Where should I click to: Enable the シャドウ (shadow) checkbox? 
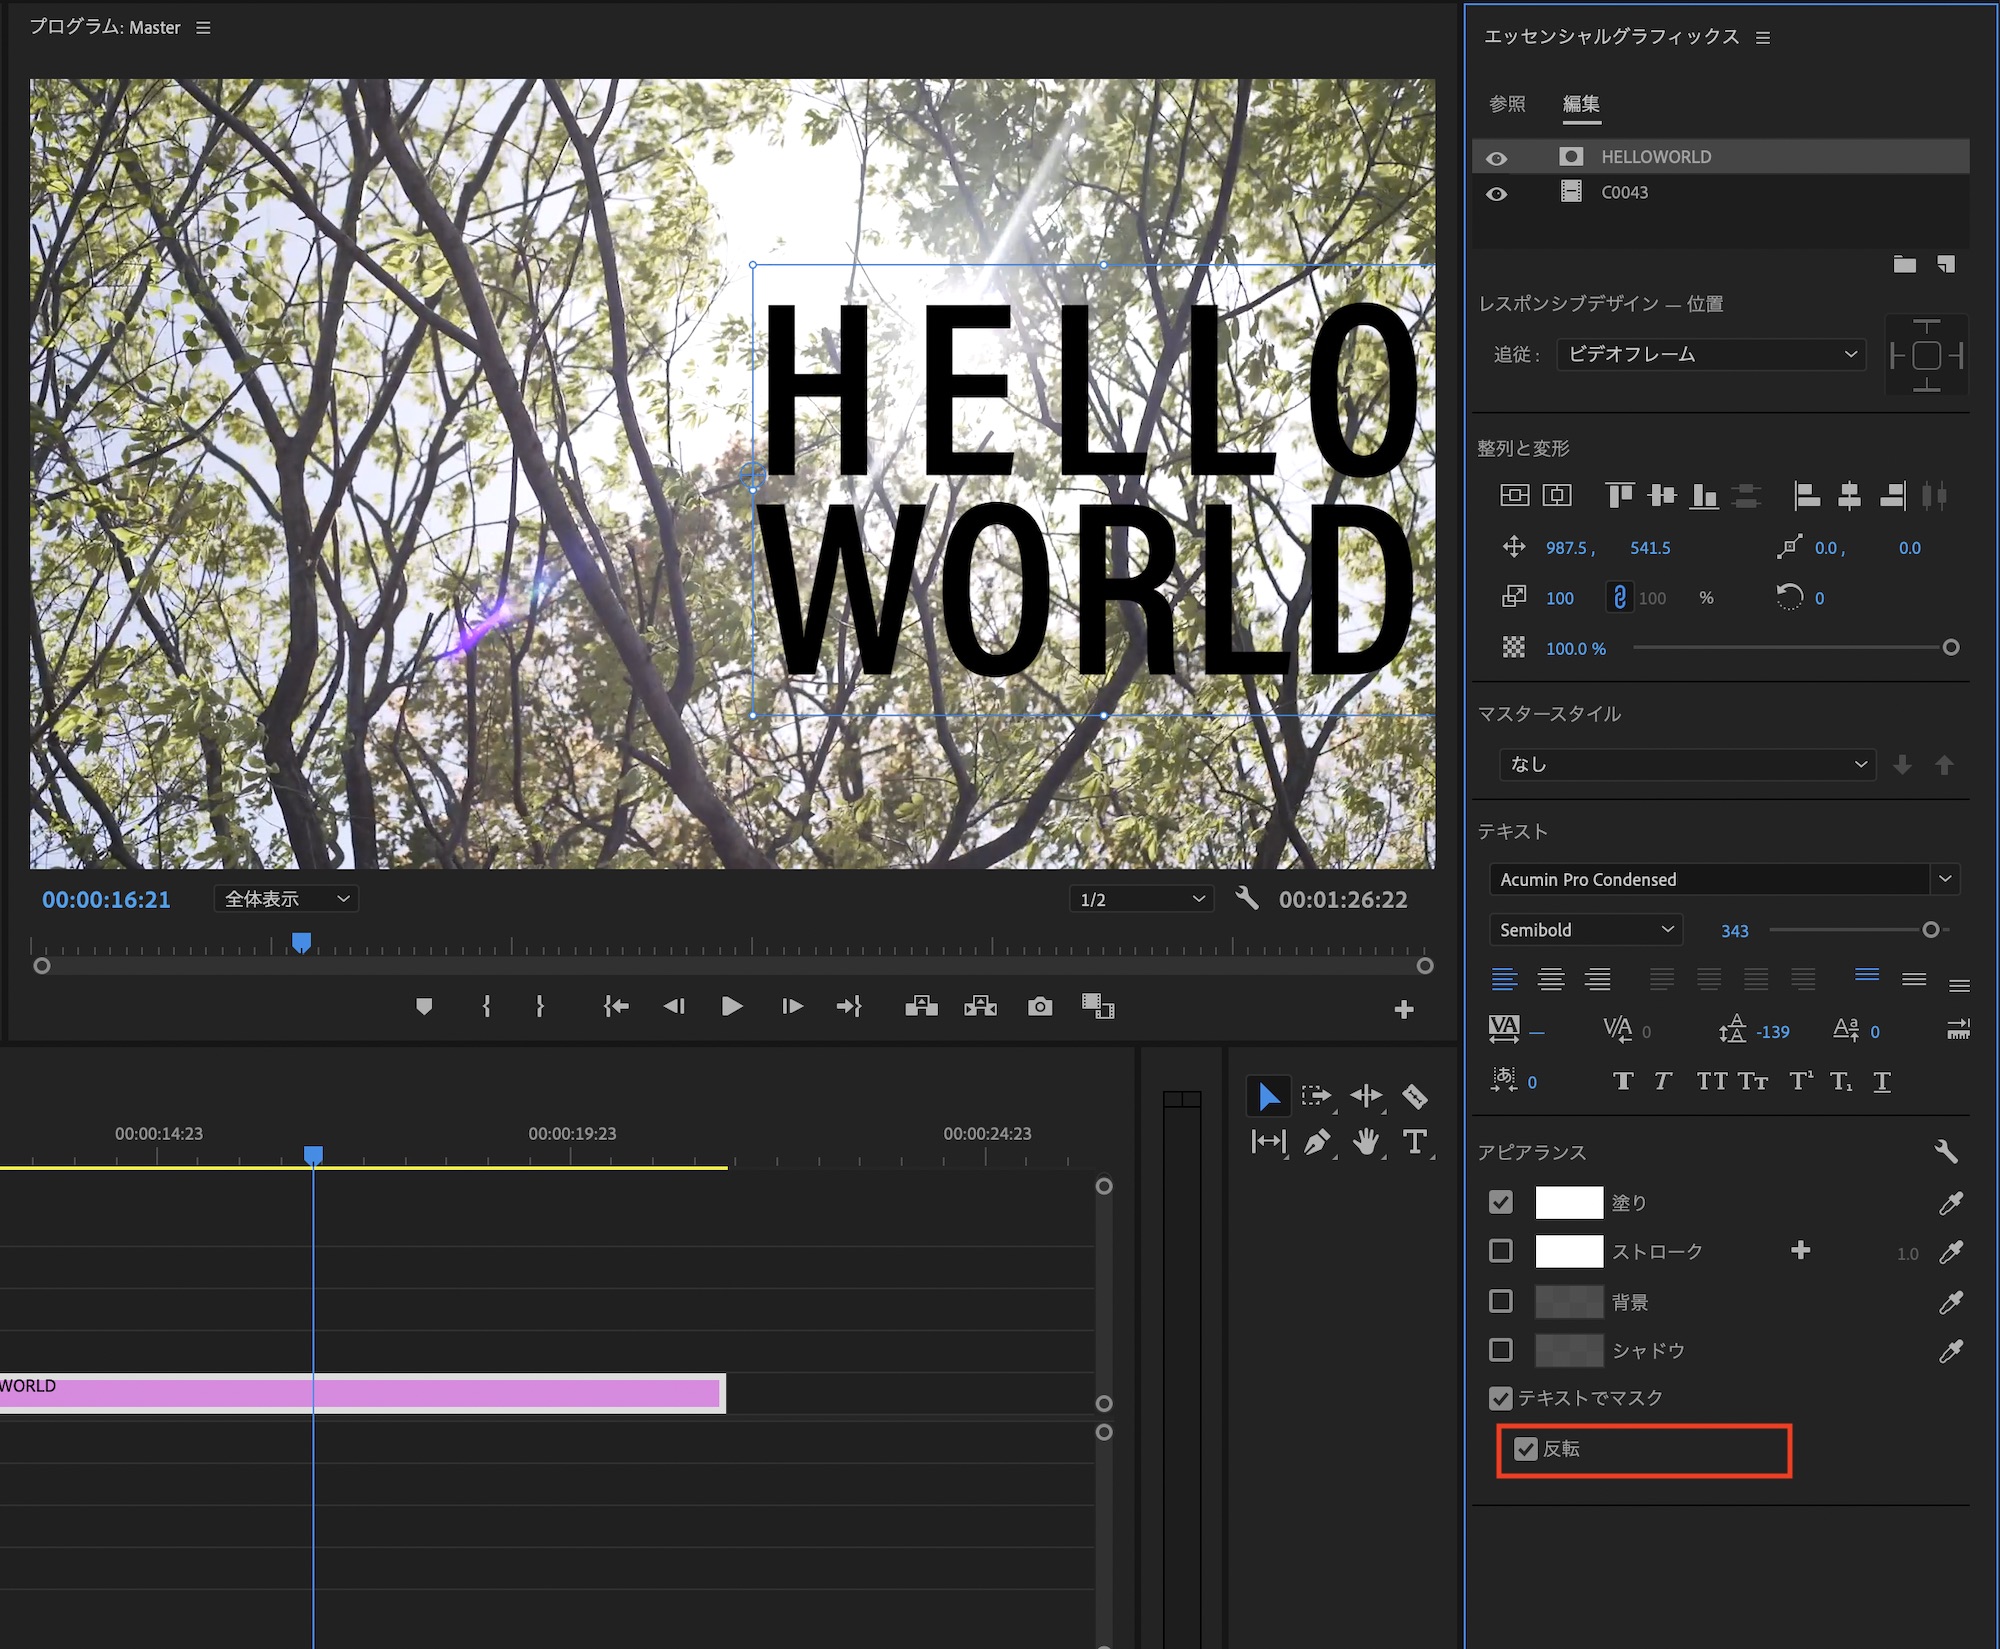[1500, 1350]
